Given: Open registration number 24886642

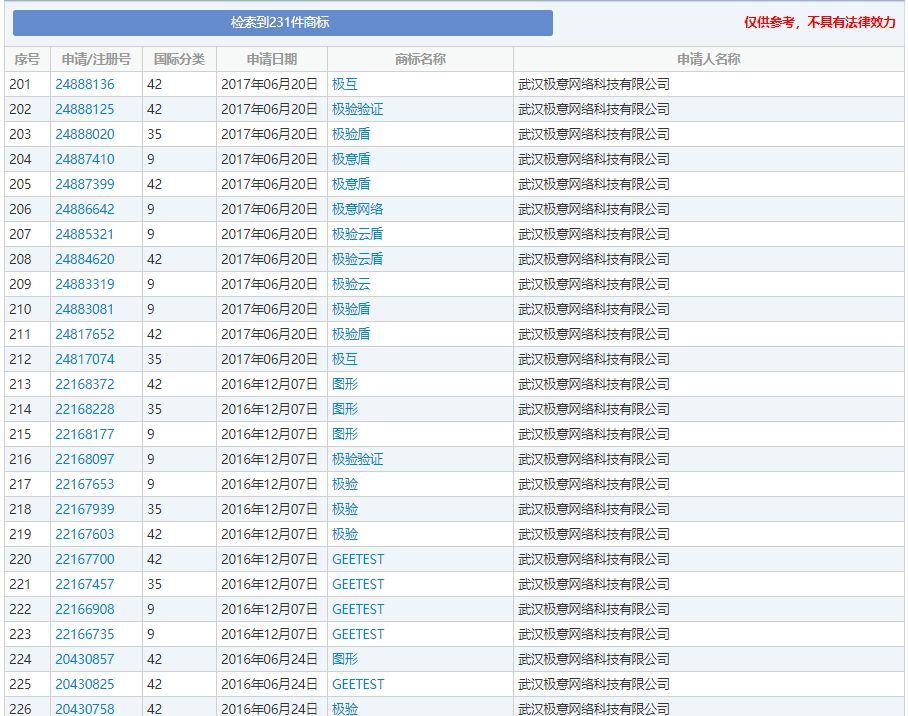Looking at the screenshot, I should tap(85, 209).
